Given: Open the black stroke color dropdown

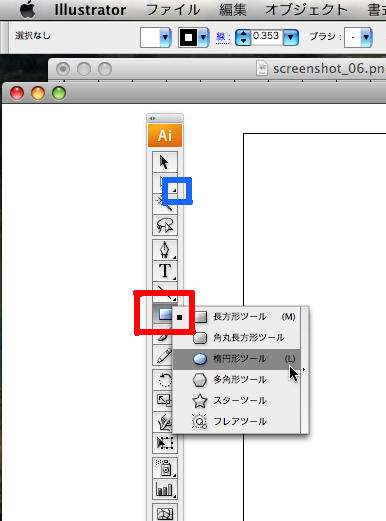Looking at the screenshot, I should click(x=203, y=37).
